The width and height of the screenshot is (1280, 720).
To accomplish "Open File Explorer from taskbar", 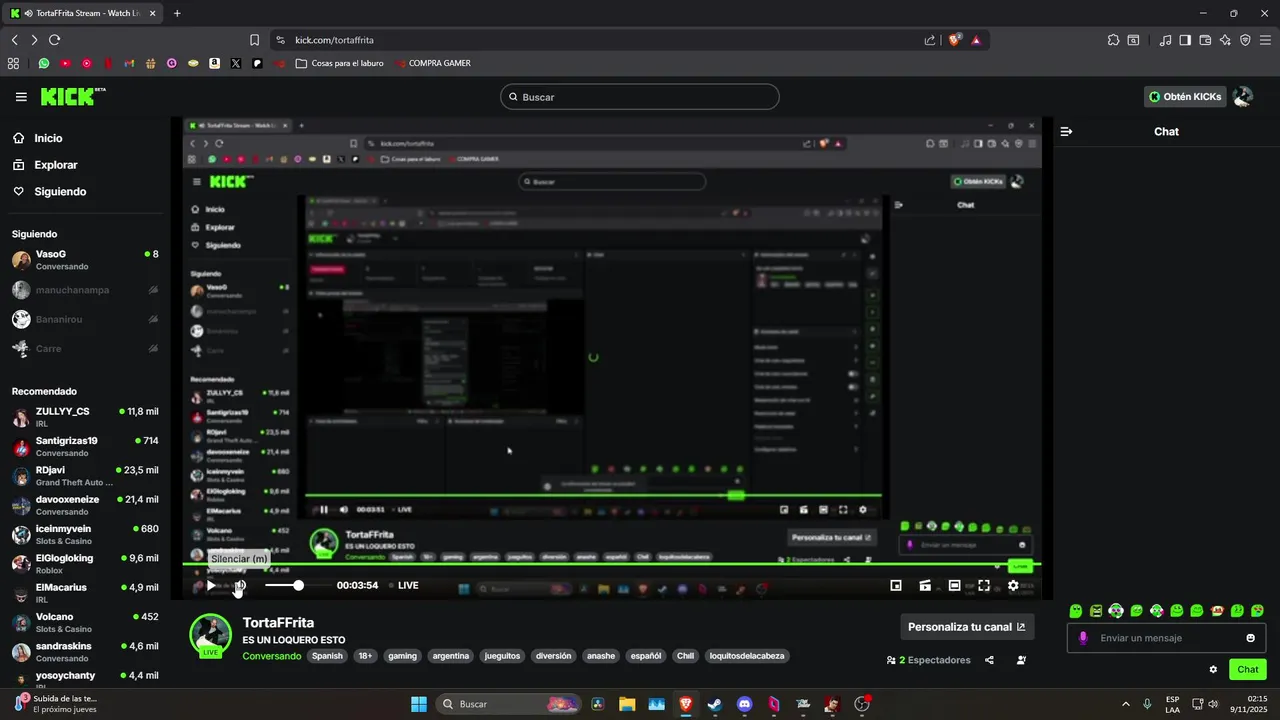I will 627,704.
